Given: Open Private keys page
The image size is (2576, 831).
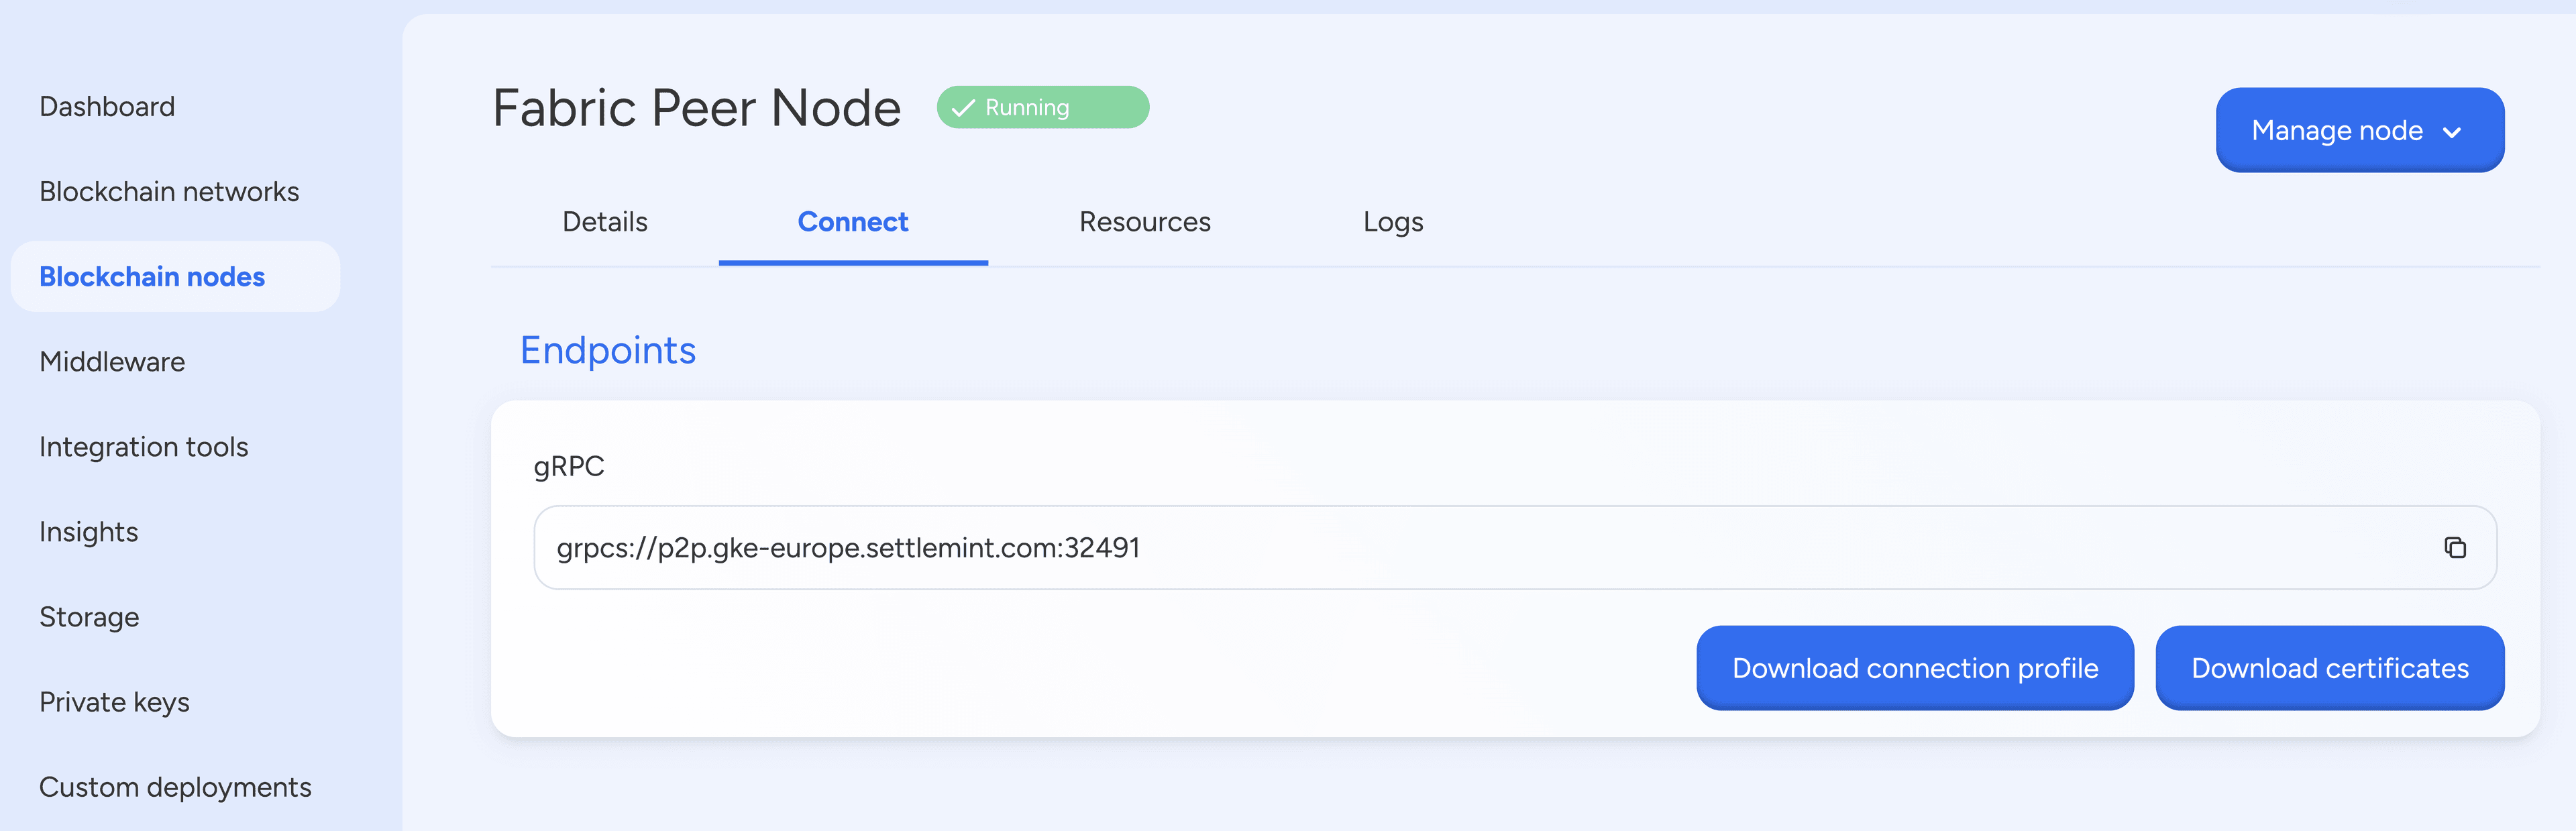Looking at the screenshot, I should 114,702.
